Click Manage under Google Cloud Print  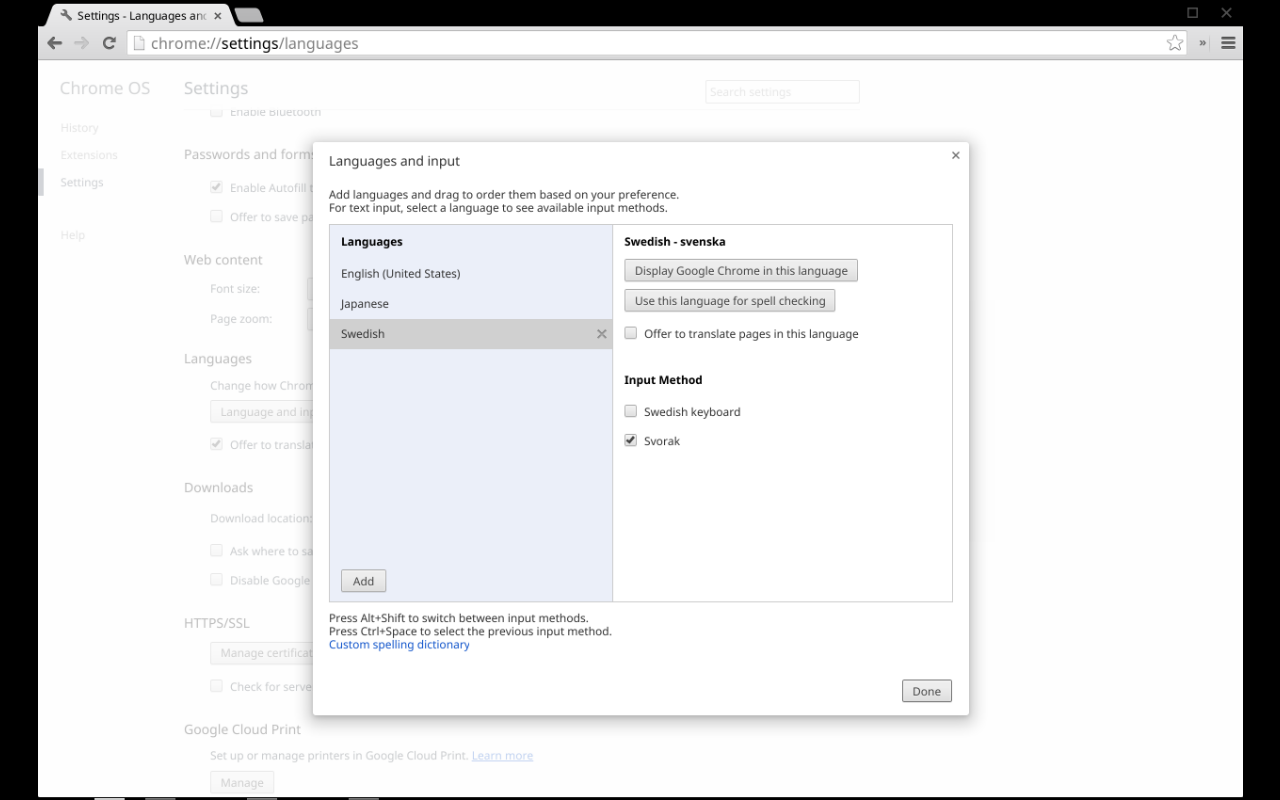pyautogui.click(x=242, y=783)
